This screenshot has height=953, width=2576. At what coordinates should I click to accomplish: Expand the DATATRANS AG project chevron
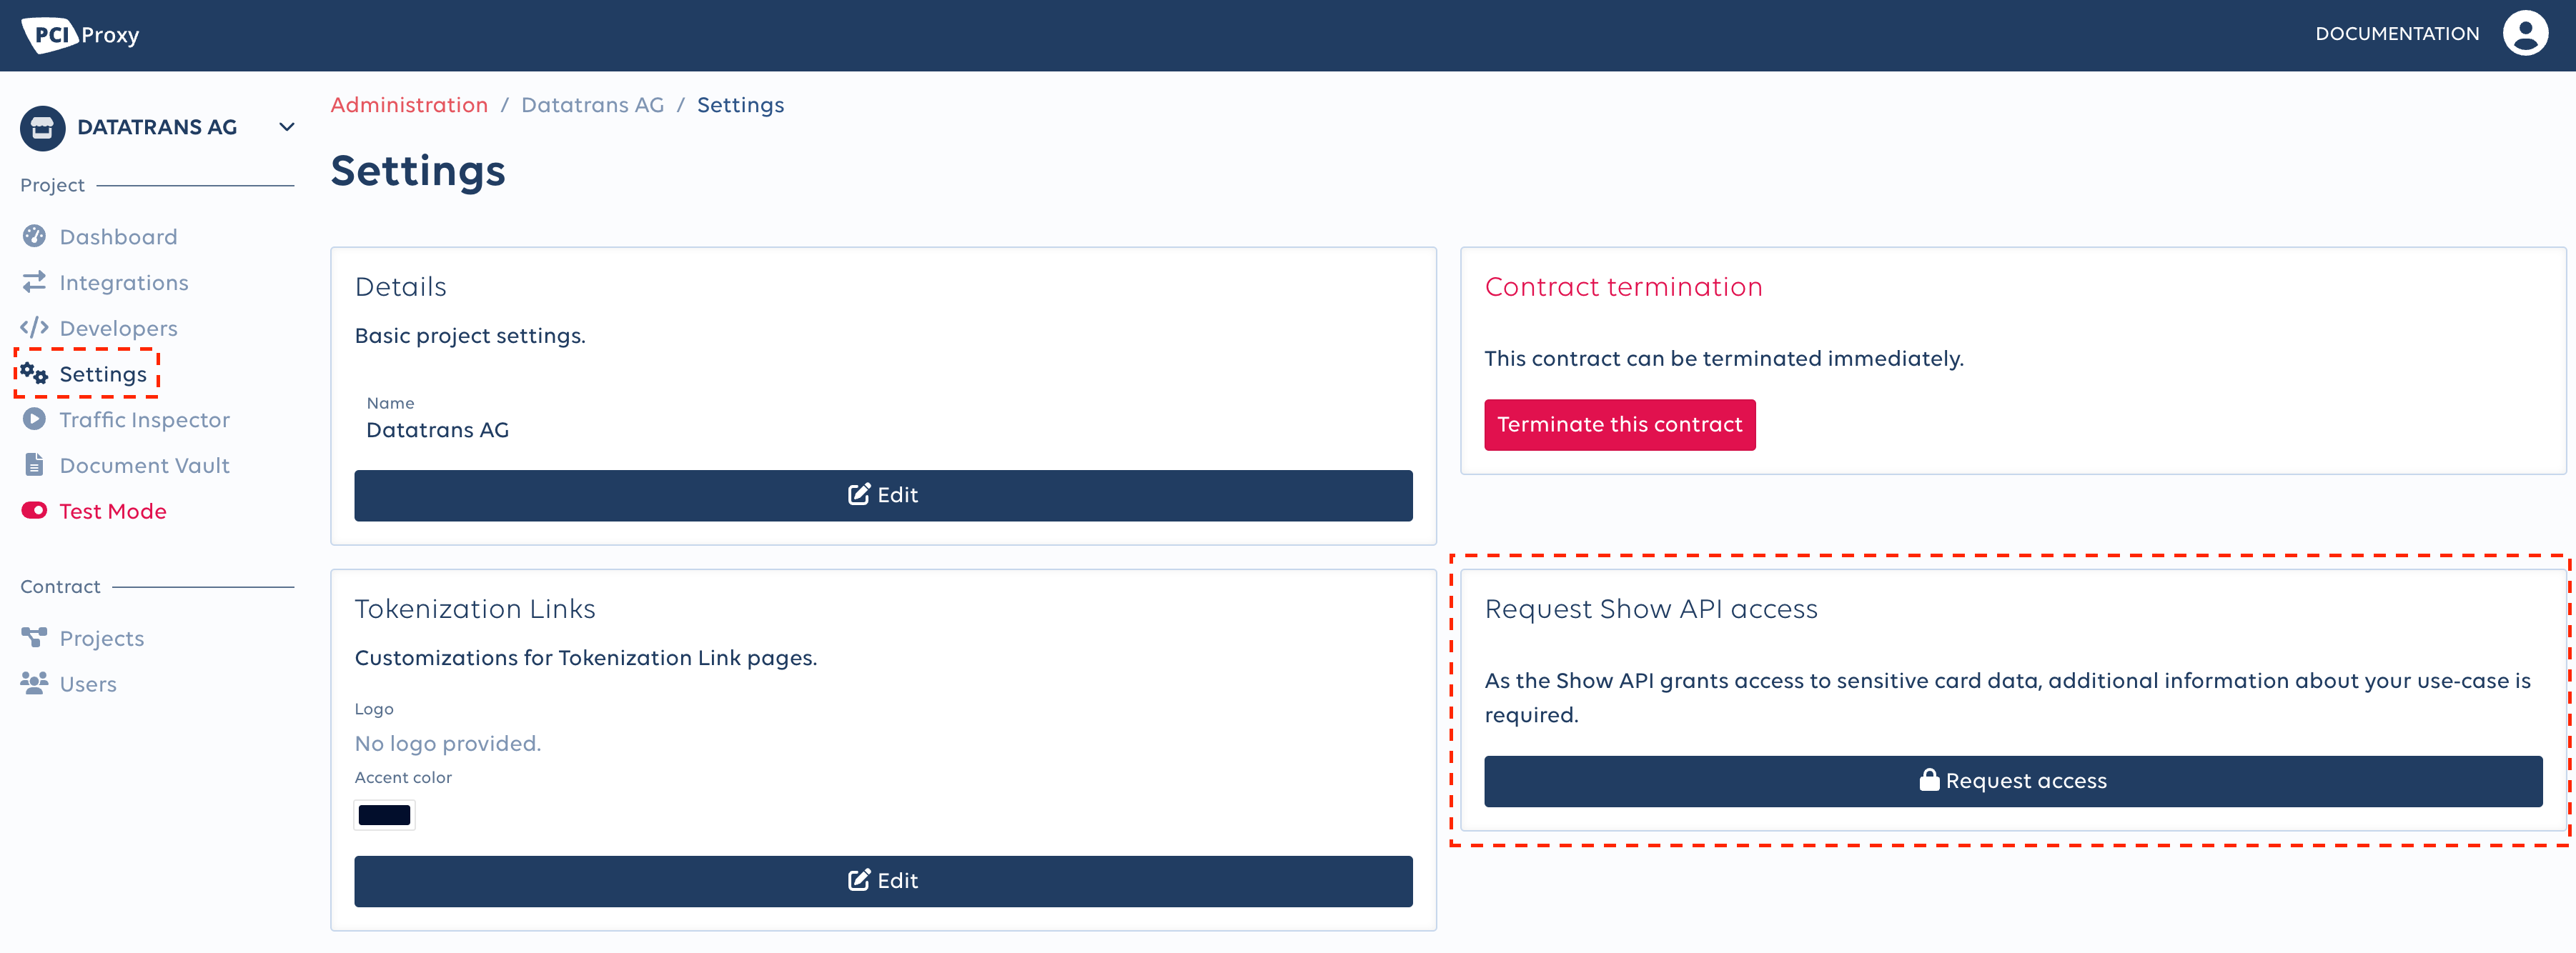pyautogui.click(x=287, y=127)
